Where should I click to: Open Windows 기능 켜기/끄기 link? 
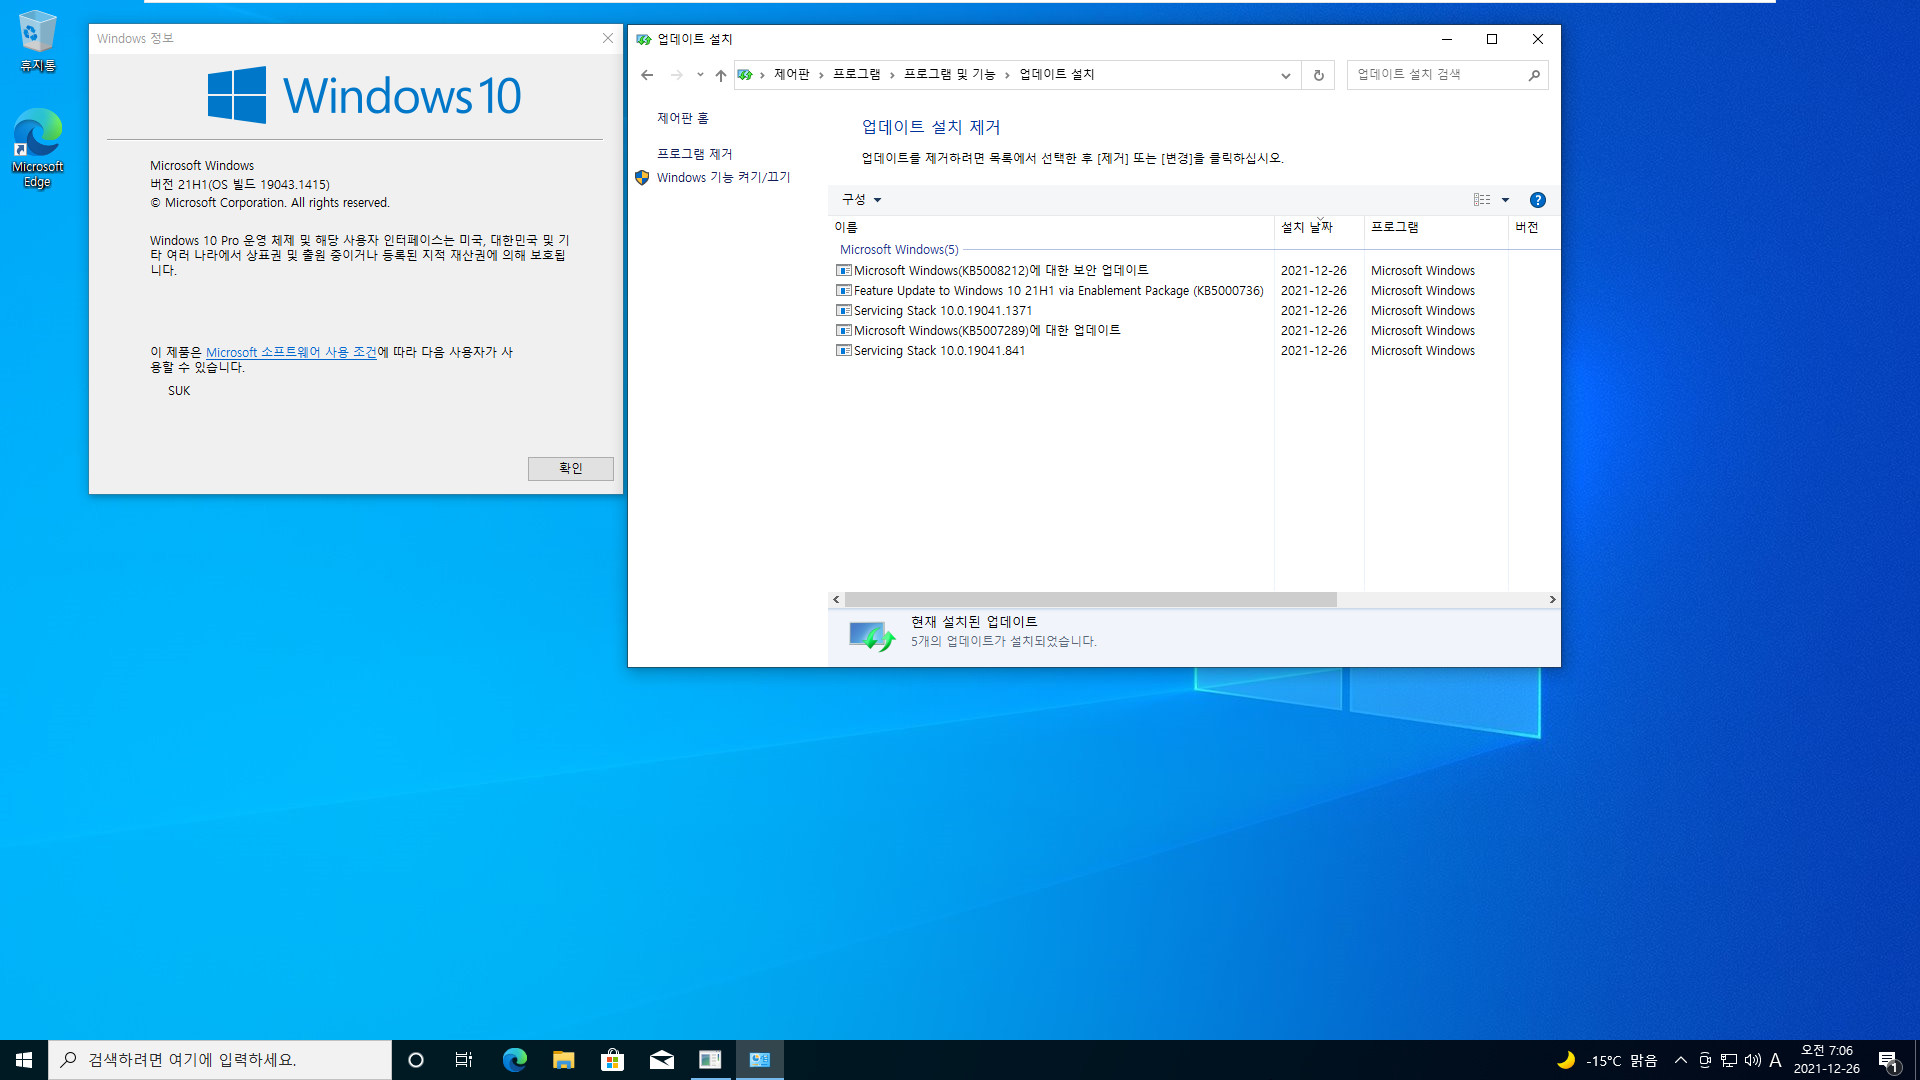723,178
